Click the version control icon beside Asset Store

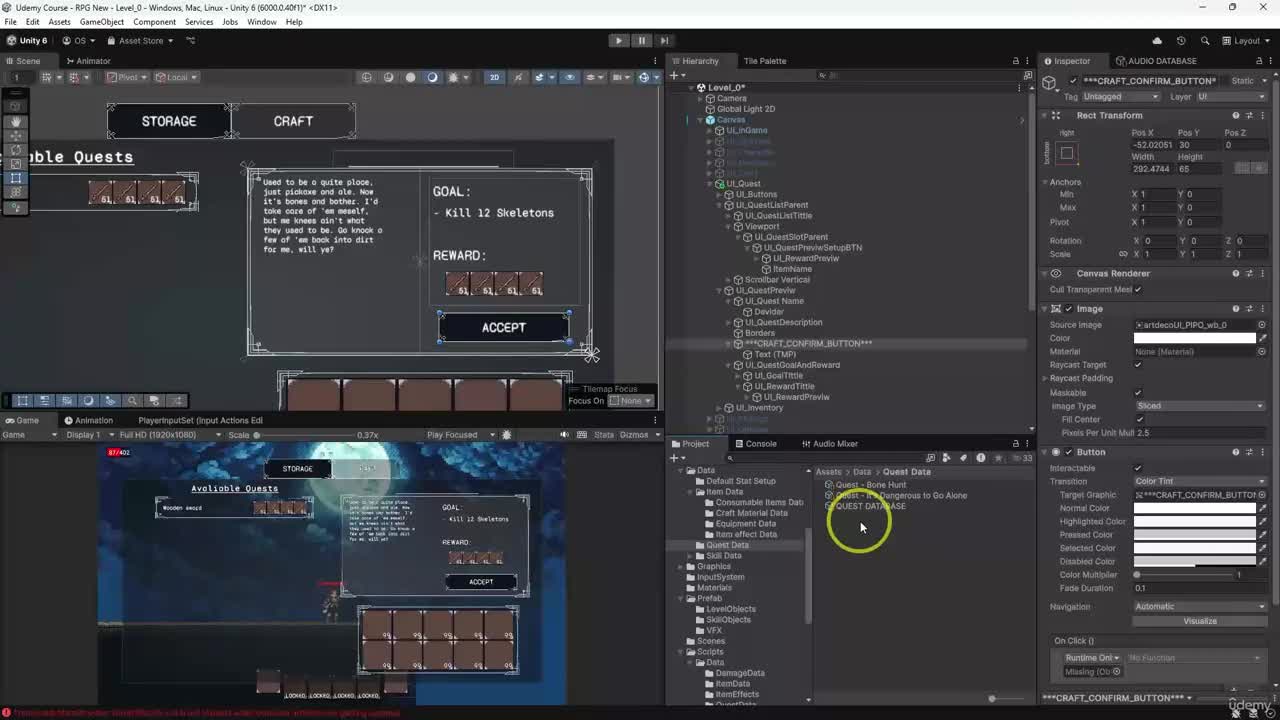click(190, 41)
